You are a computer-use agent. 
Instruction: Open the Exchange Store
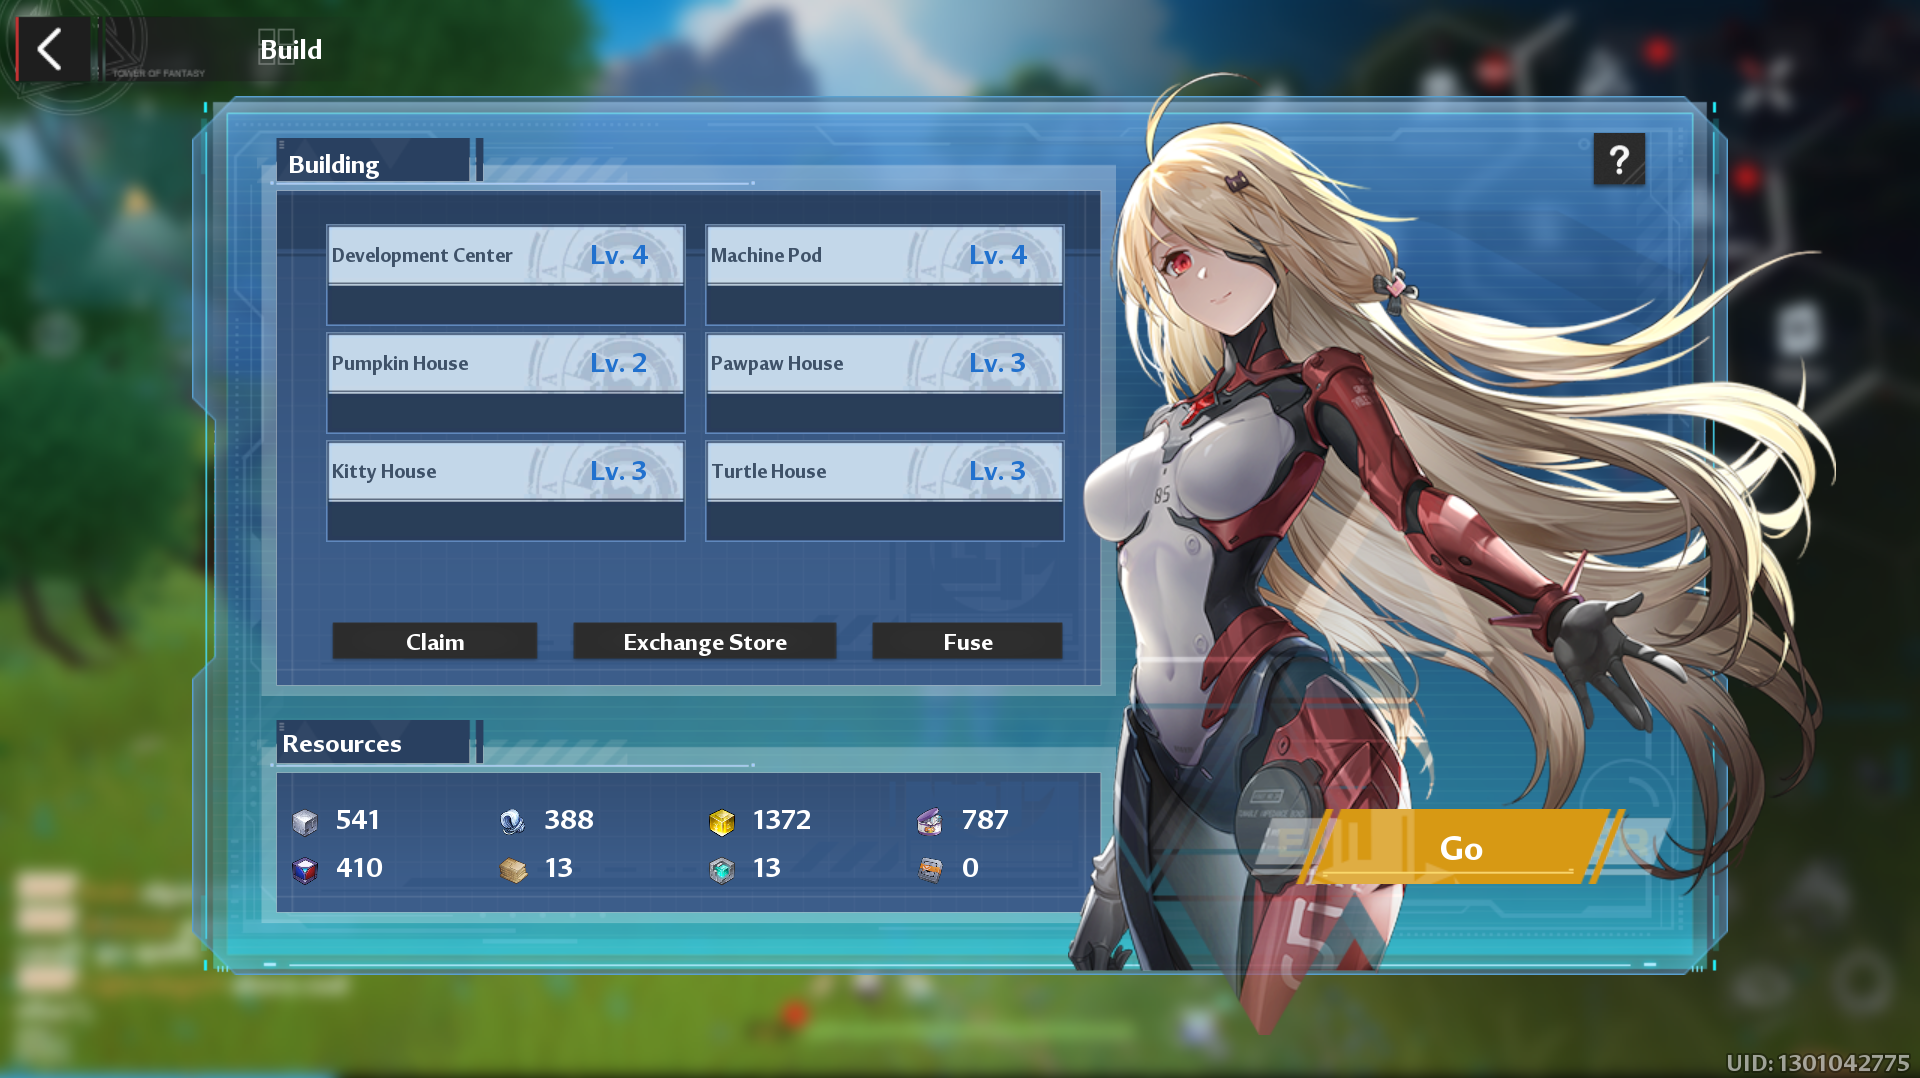(x=704, y=641)
